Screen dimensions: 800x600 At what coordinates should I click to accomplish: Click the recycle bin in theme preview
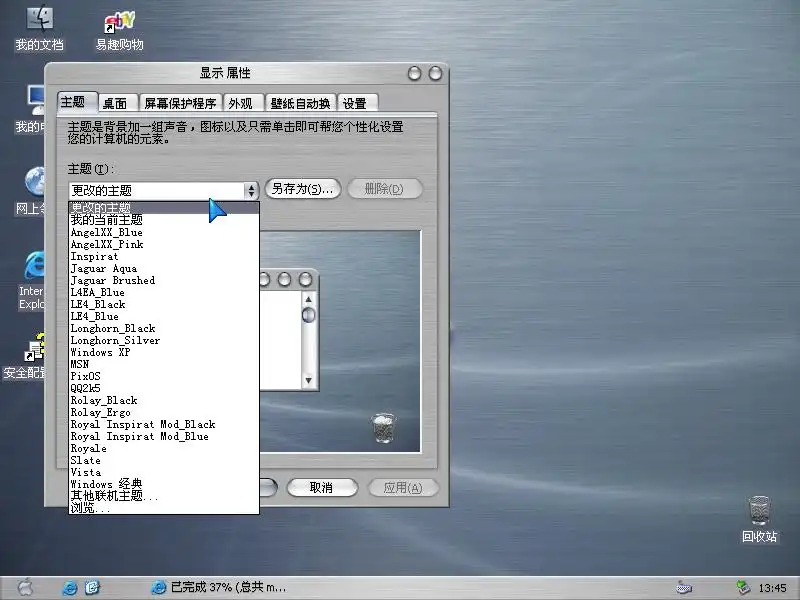click(383, 428)
